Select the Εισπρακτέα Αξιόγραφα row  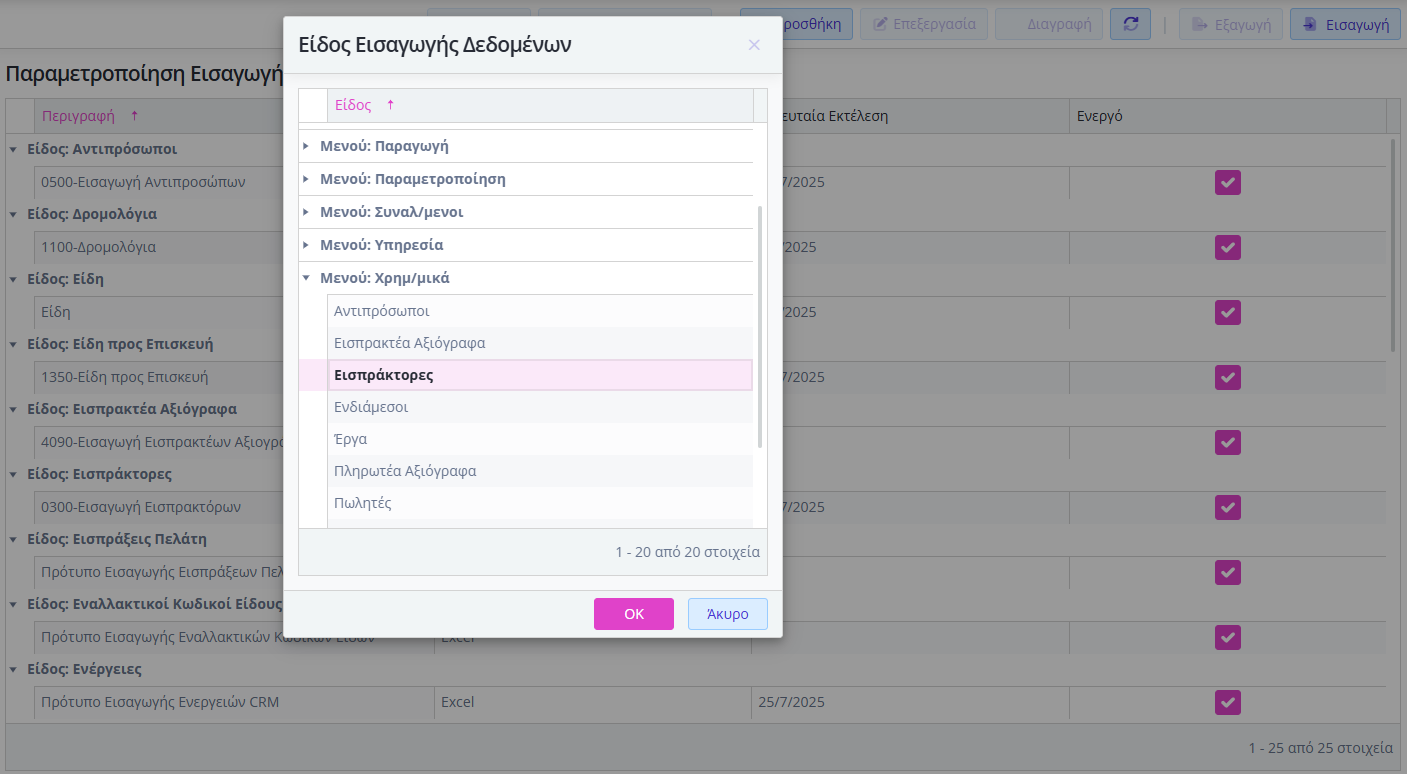click(410, 343)
